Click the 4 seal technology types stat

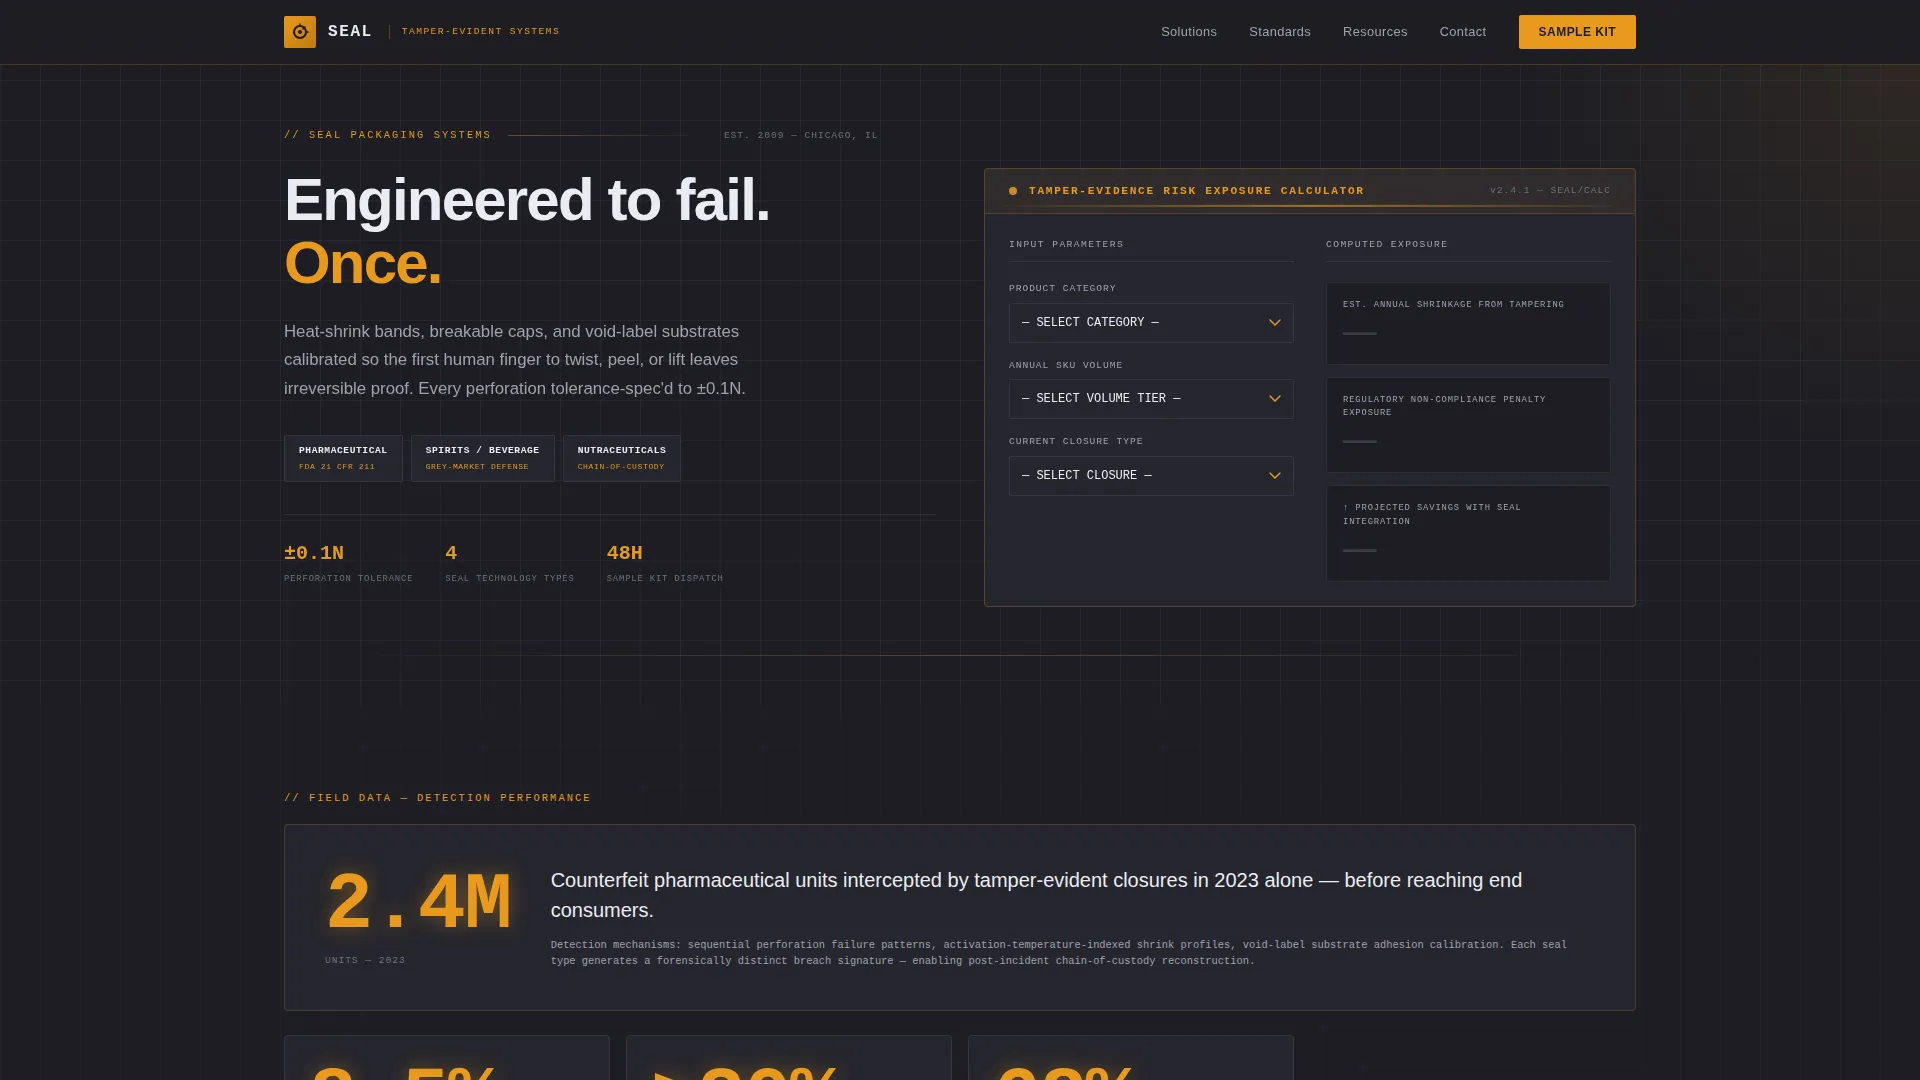click(x=509, y=564)
